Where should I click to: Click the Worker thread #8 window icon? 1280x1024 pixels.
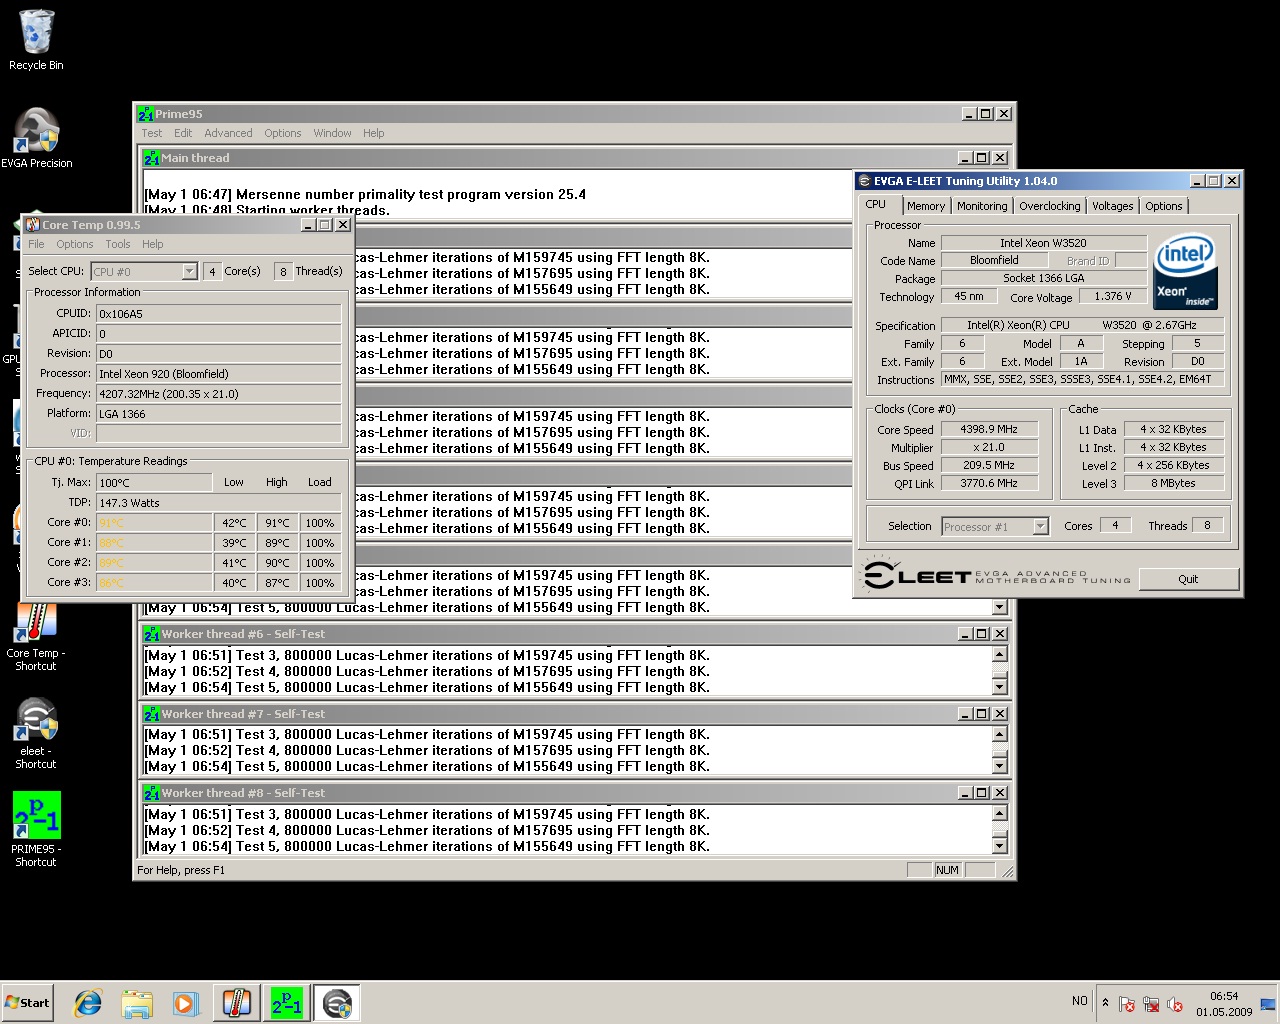[152, 793]
